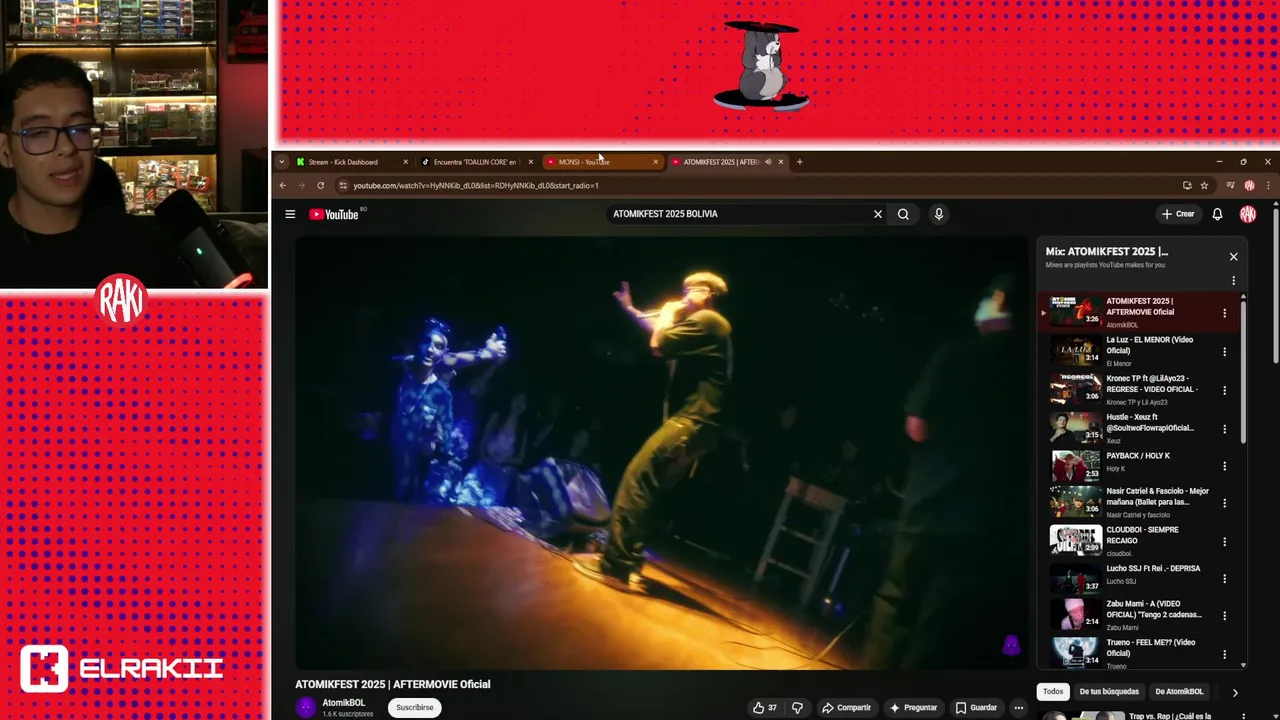Click the page vertical scrollbar
Image resolution: width=1280 pixels, height=720 pixels.
[1275, 285]
